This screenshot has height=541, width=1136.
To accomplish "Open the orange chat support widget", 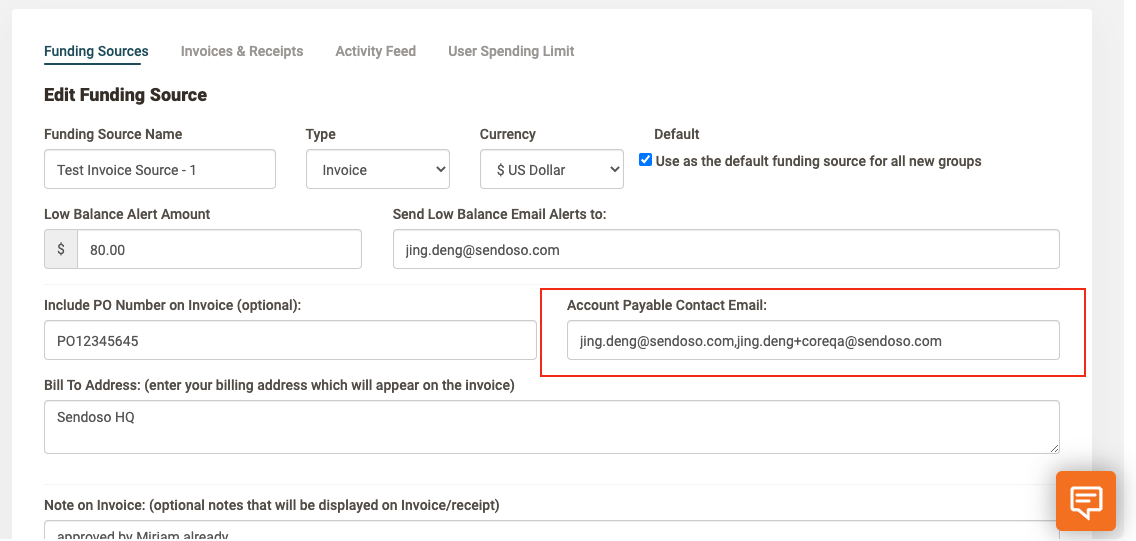I will click(x=1086, y=500).
